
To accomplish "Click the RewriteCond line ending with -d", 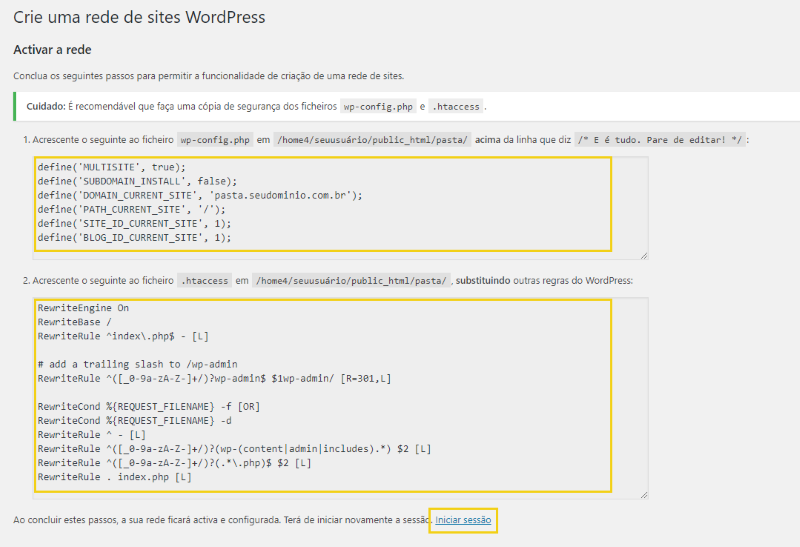I will [134, 421].
